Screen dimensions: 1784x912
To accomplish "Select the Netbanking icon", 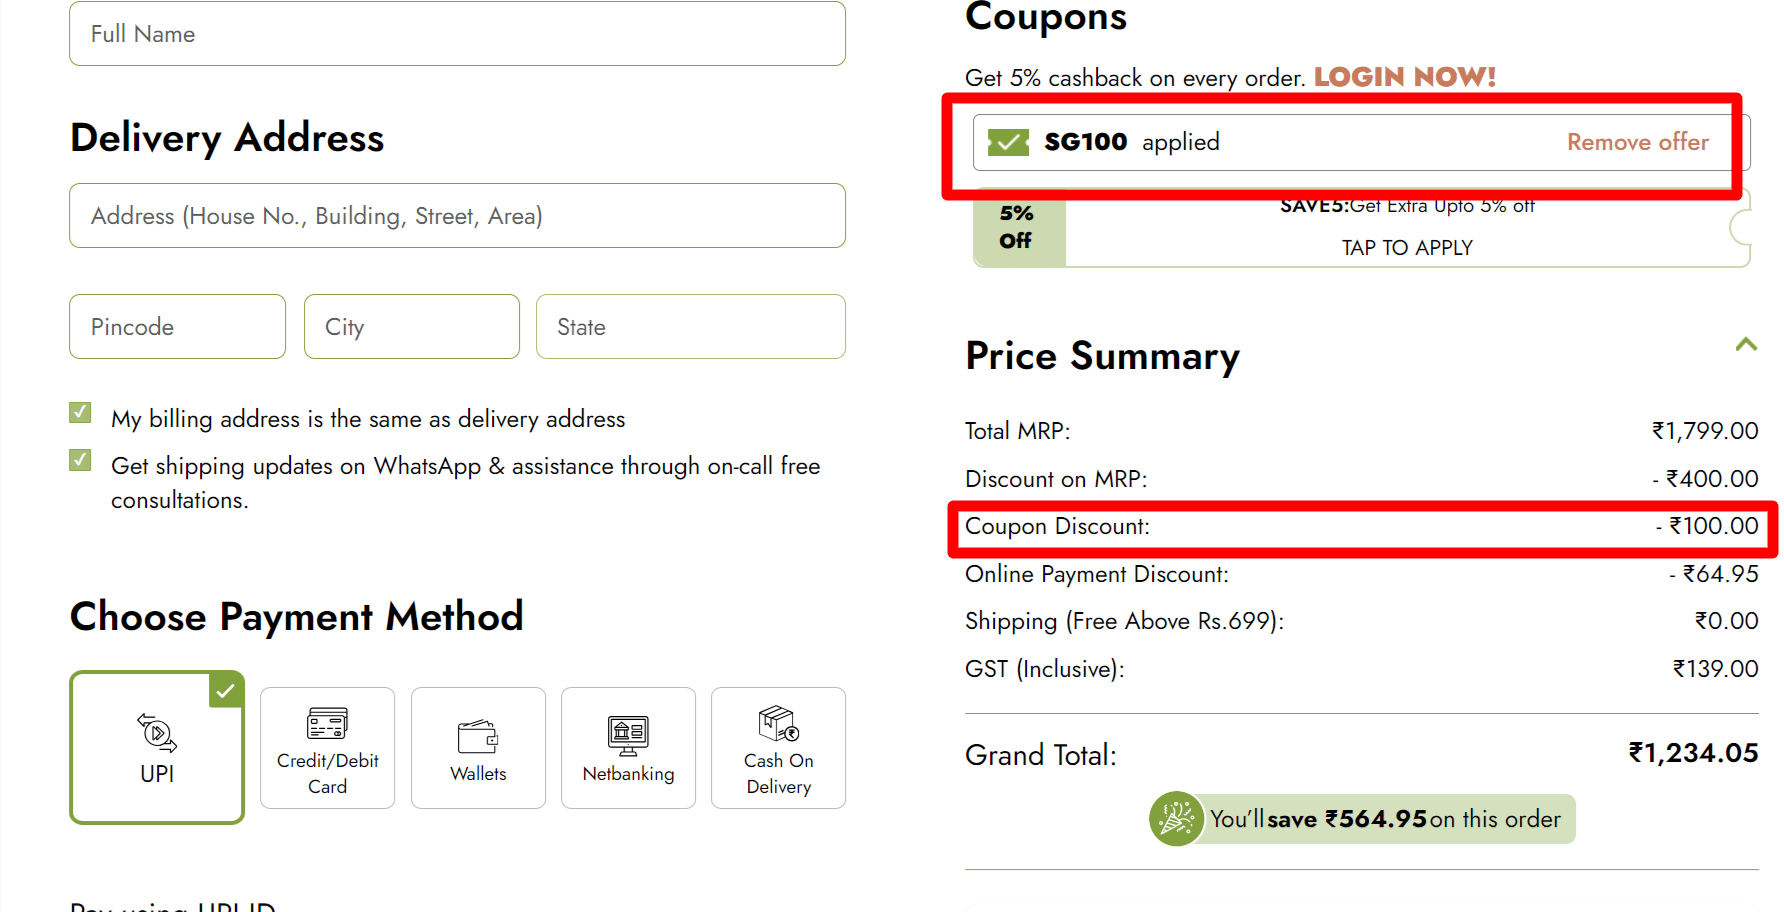I will click(x=628, y=735).
